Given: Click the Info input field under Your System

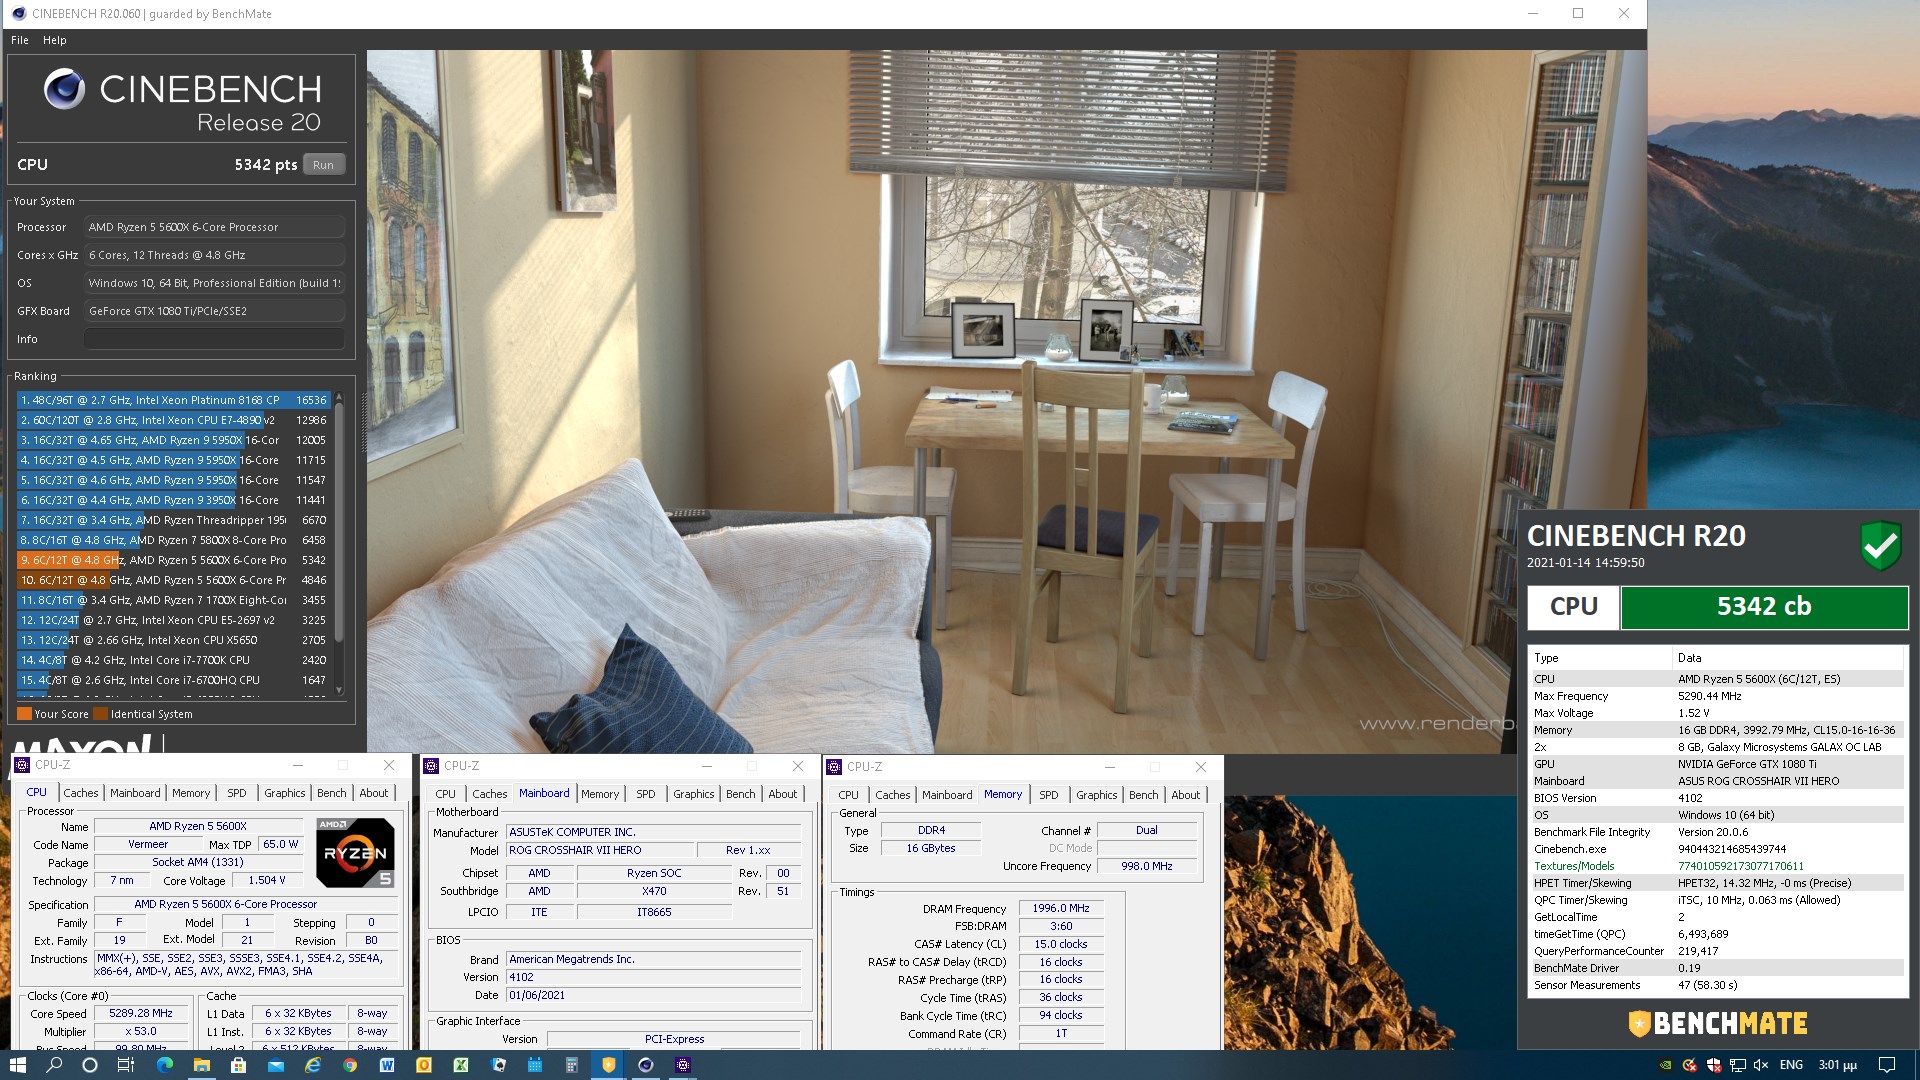Looking at the screenshot, I should coord(214,339).
